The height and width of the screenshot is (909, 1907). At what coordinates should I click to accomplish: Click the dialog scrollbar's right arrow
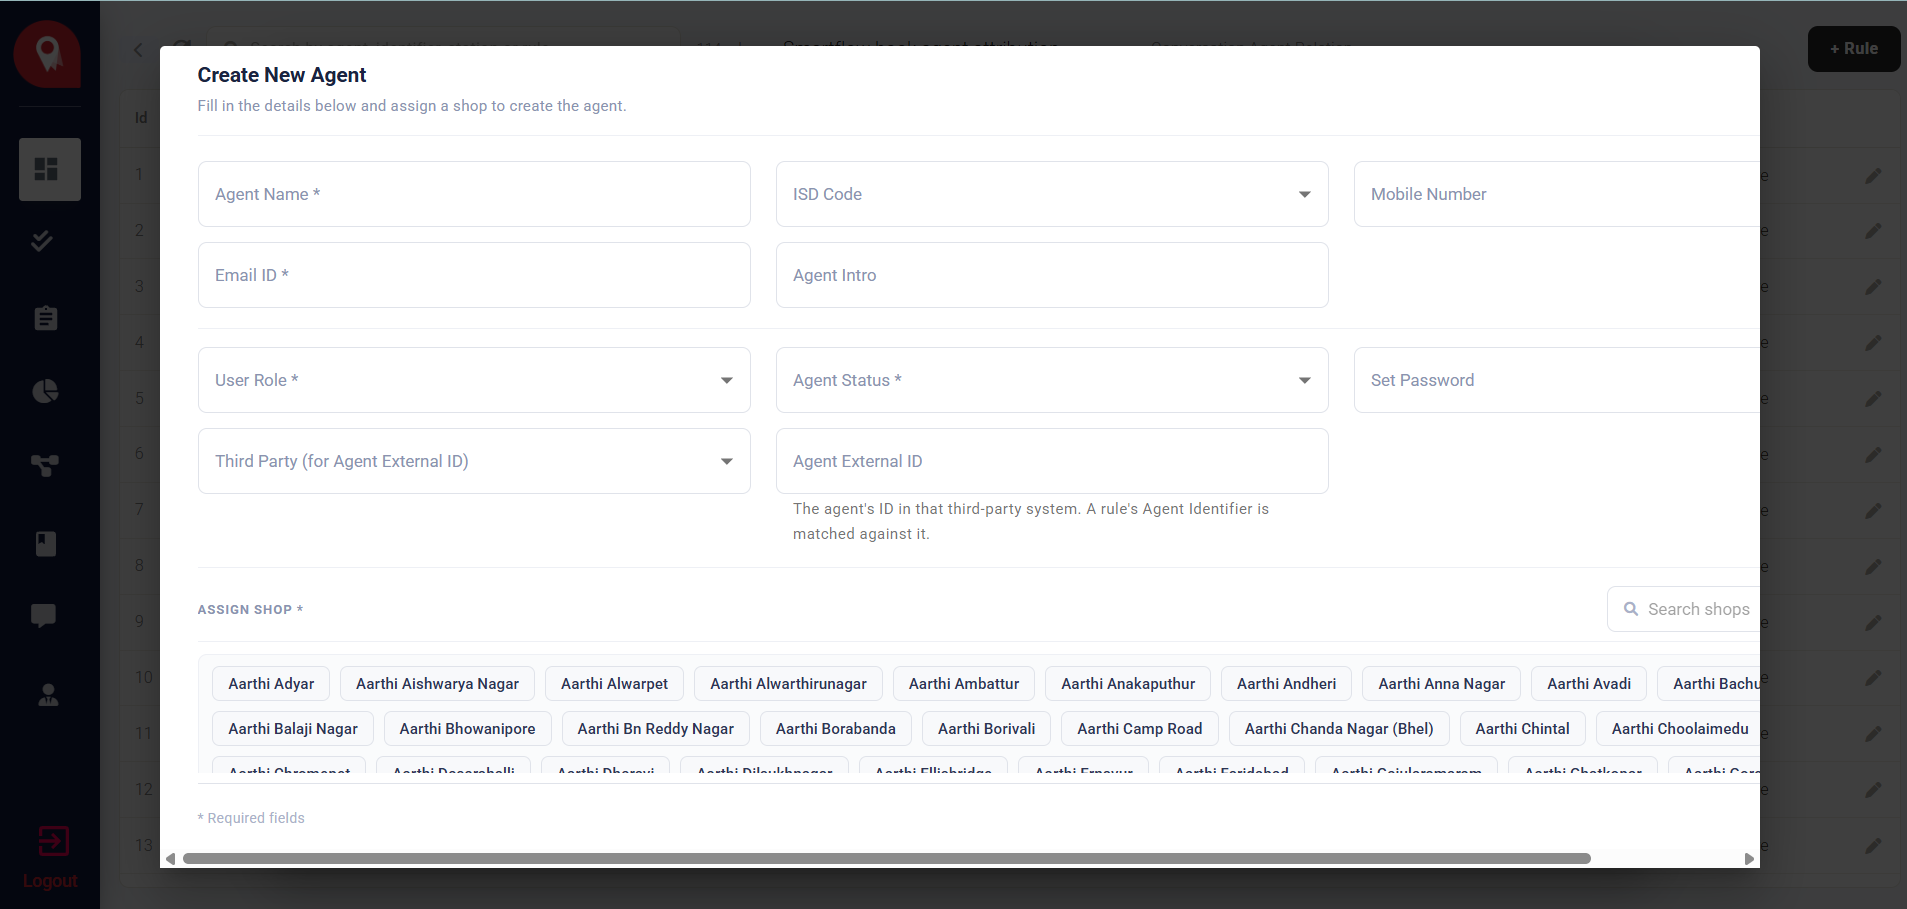(x=1749, y=859)
